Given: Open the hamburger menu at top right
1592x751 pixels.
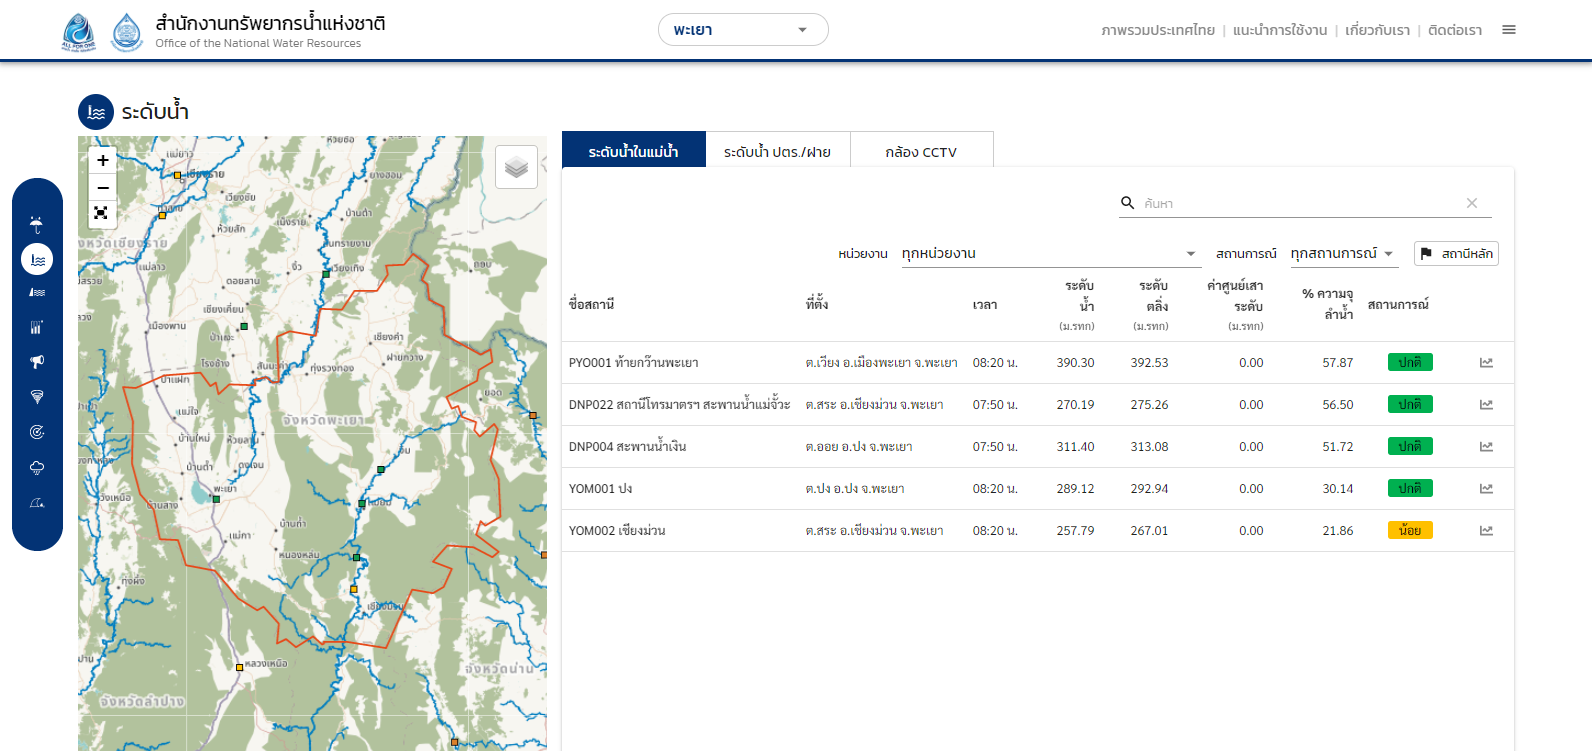Looking at the screenshot, I should pyautogui.click(x=1509, y=30).
